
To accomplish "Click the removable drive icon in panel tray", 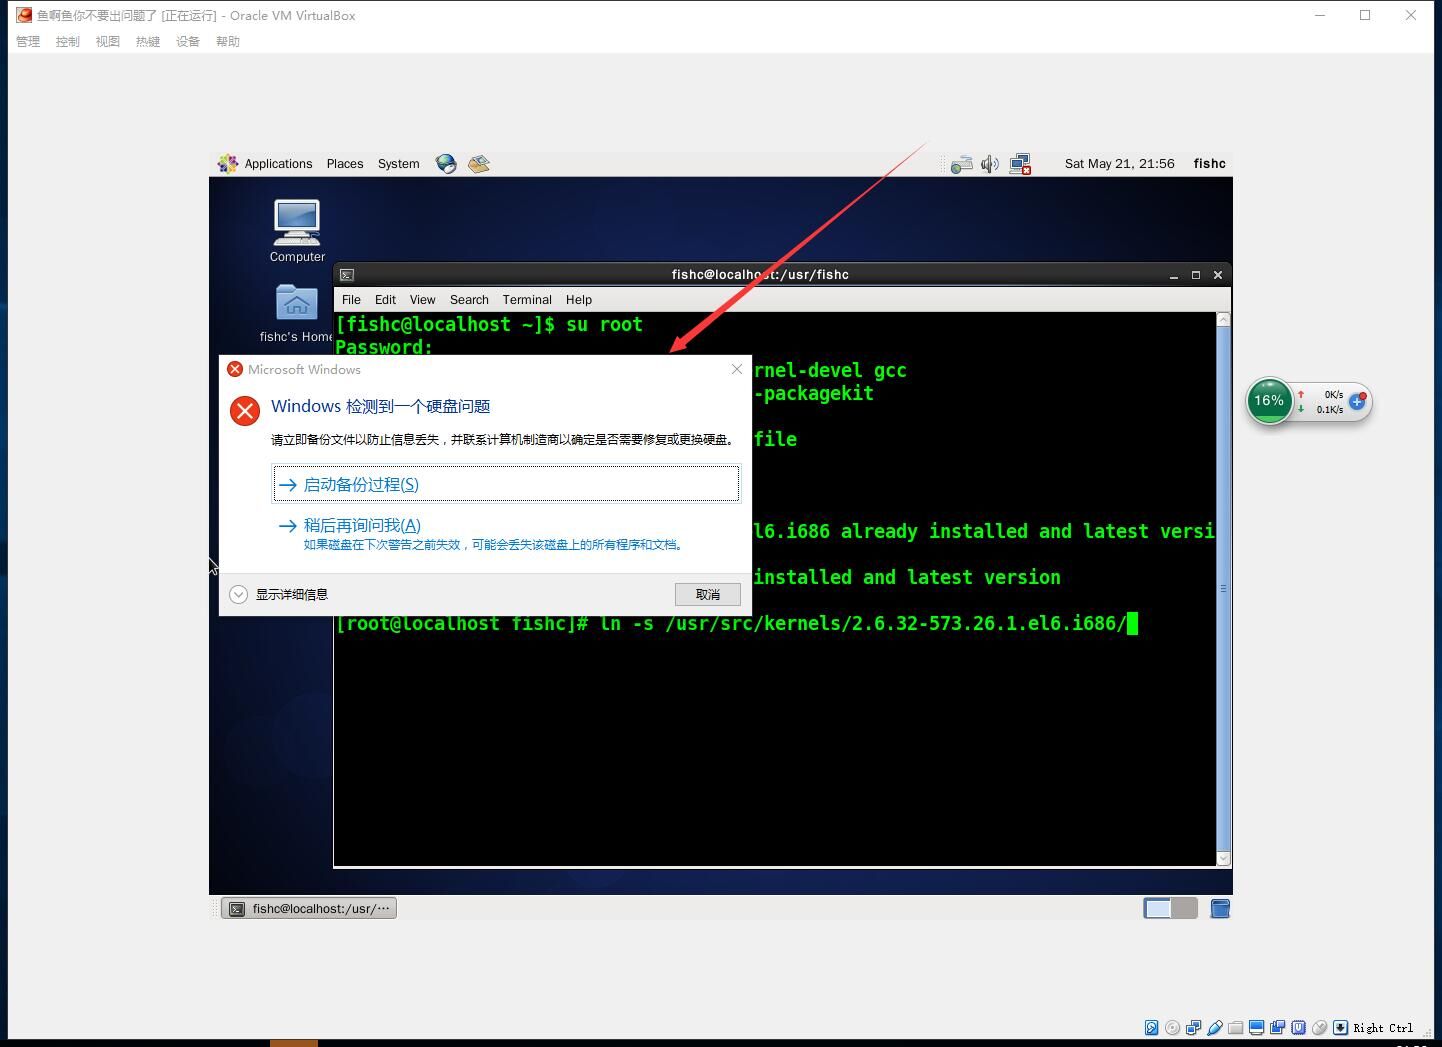I will point(961,164).
